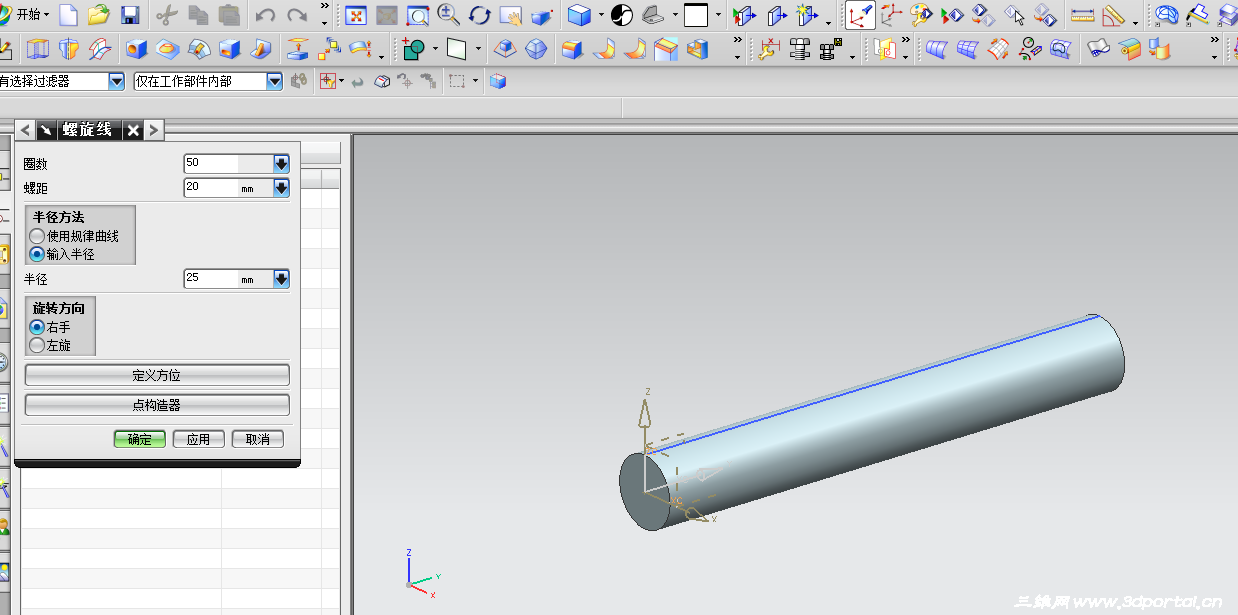Click into the radius value field

[x=211, y=279]
